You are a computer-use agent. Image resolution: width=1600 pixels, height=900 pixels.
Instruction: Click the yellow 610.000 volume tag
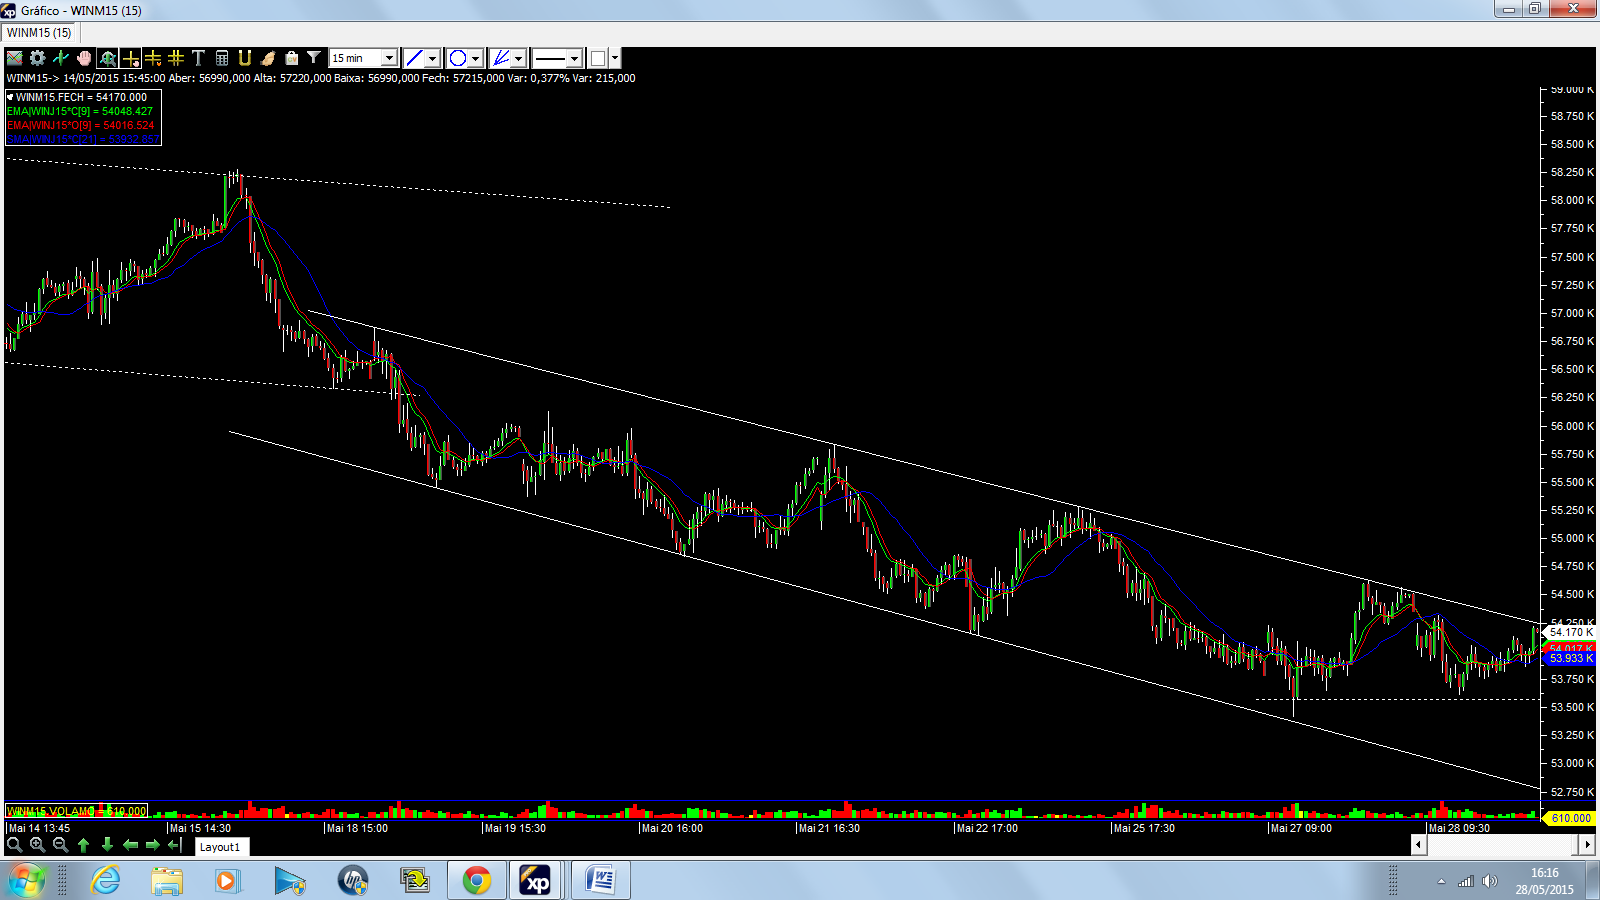coord(1571,818)
